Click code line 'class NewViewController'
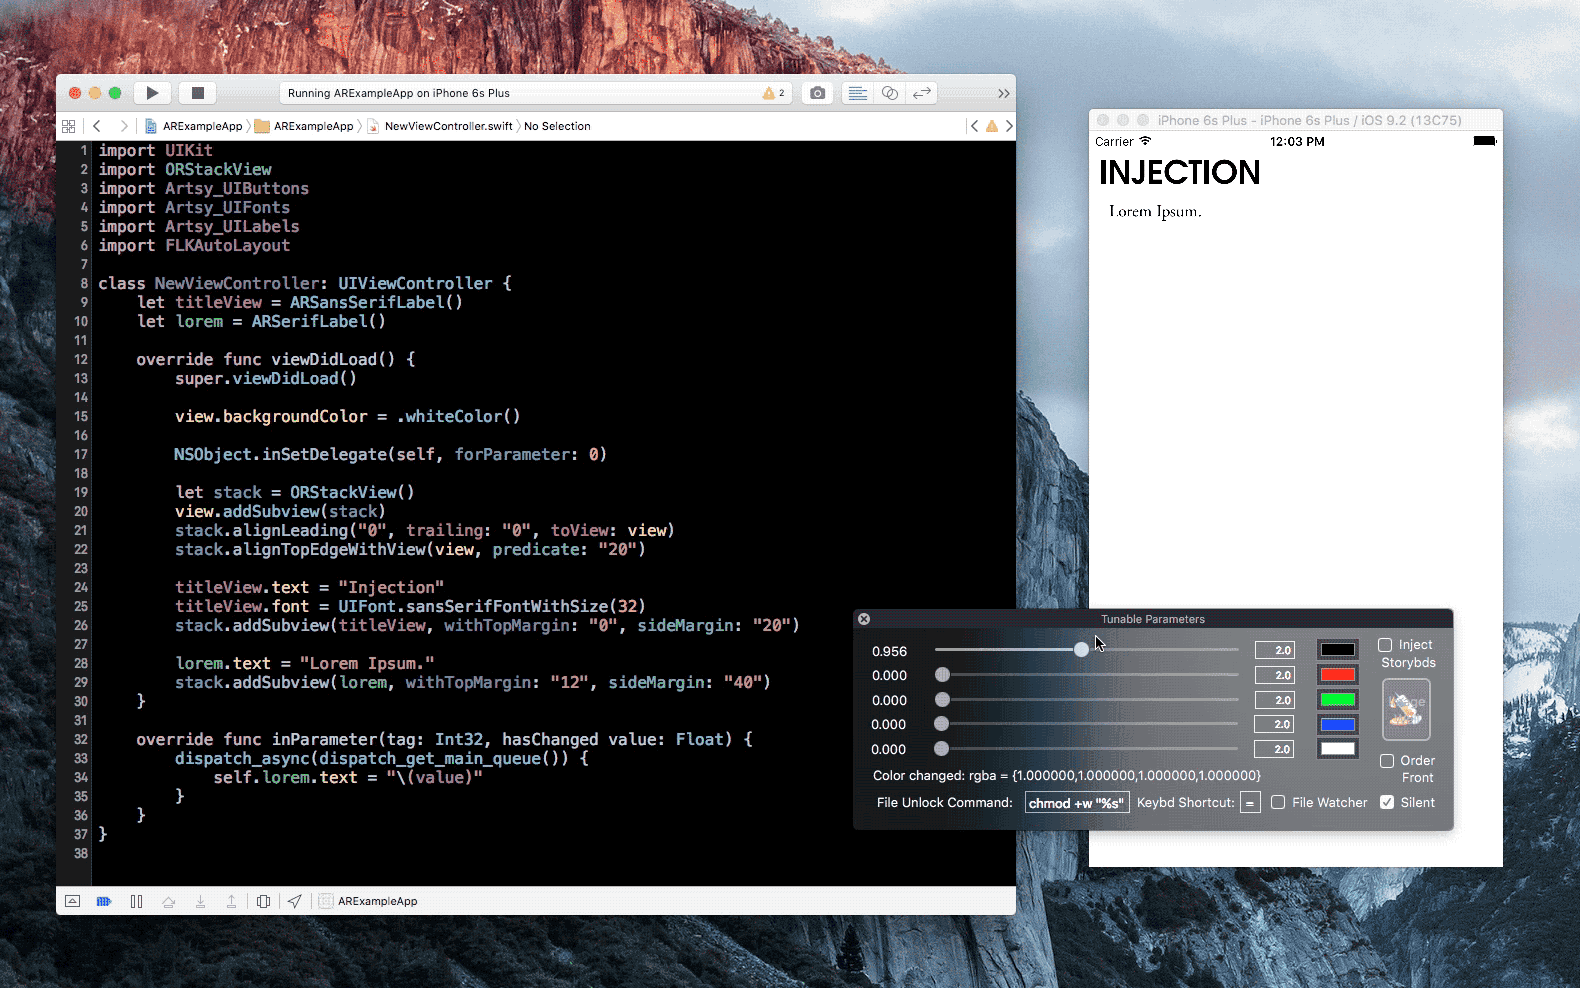1580x988 pixels. click(305, 283)
